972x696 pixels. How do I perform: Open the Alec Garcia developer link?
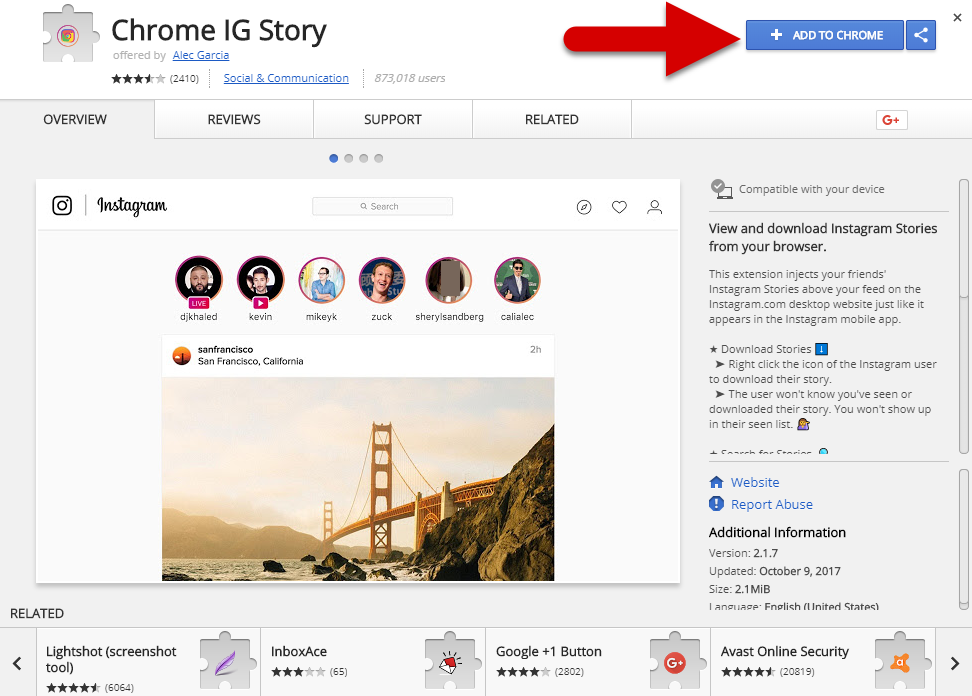[x=200, y=56]
